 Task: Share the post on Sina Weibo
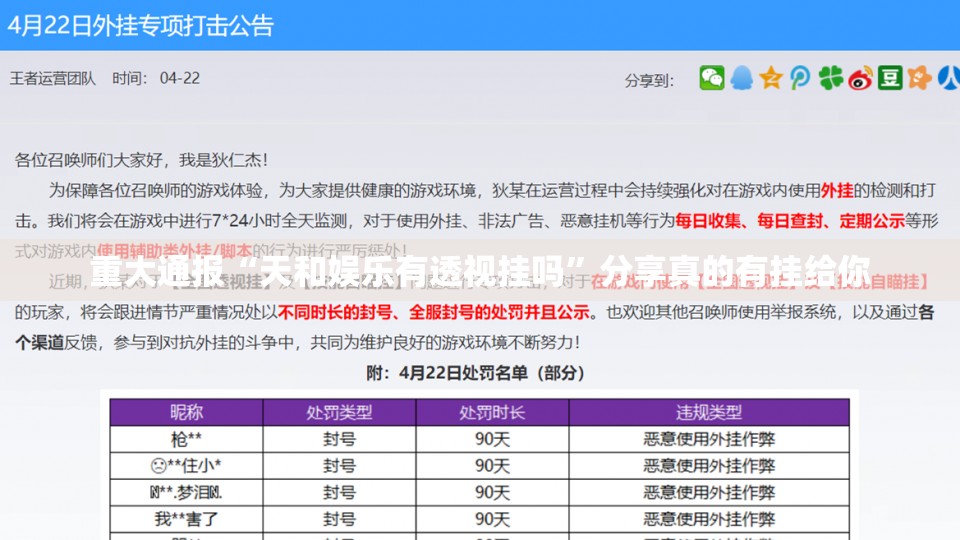(860, 78)
